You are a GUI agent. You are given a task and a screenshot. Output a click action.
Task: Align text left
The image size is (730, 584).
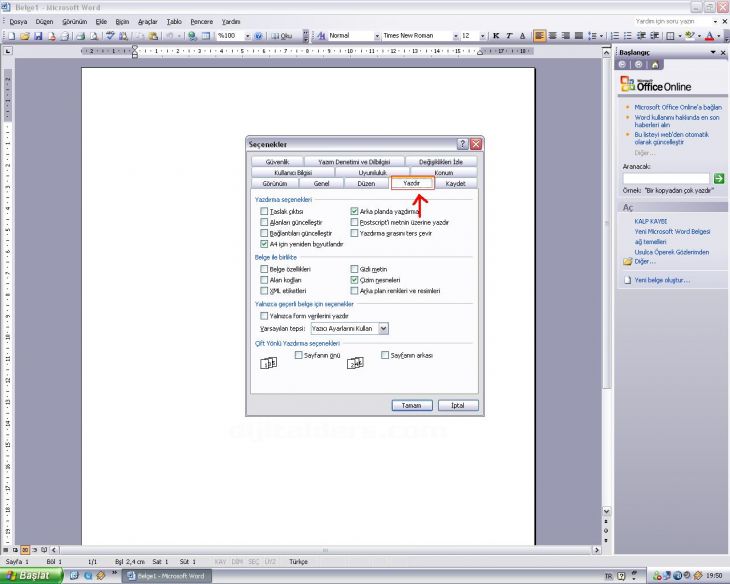(540, 36)
